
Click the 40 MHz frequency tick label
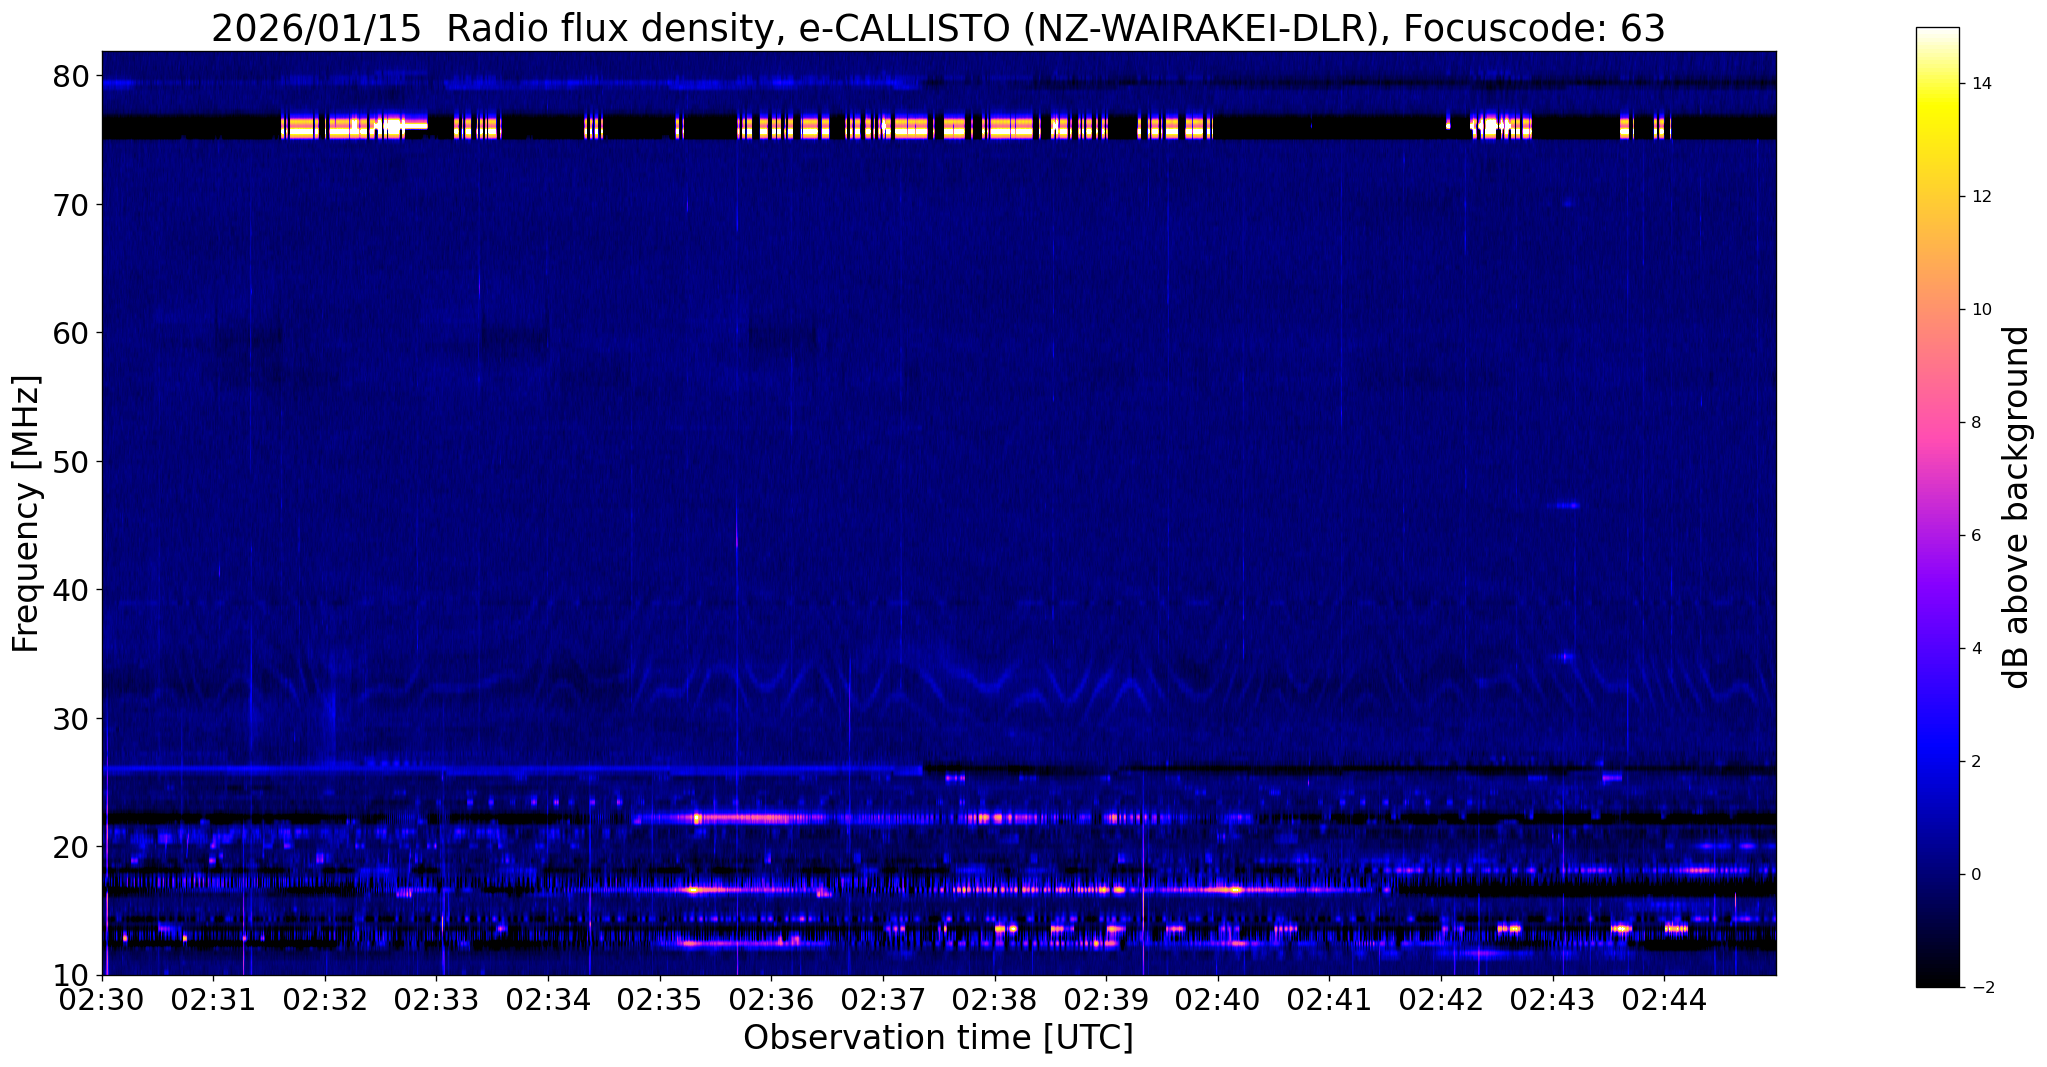click(x=73, y=590)
